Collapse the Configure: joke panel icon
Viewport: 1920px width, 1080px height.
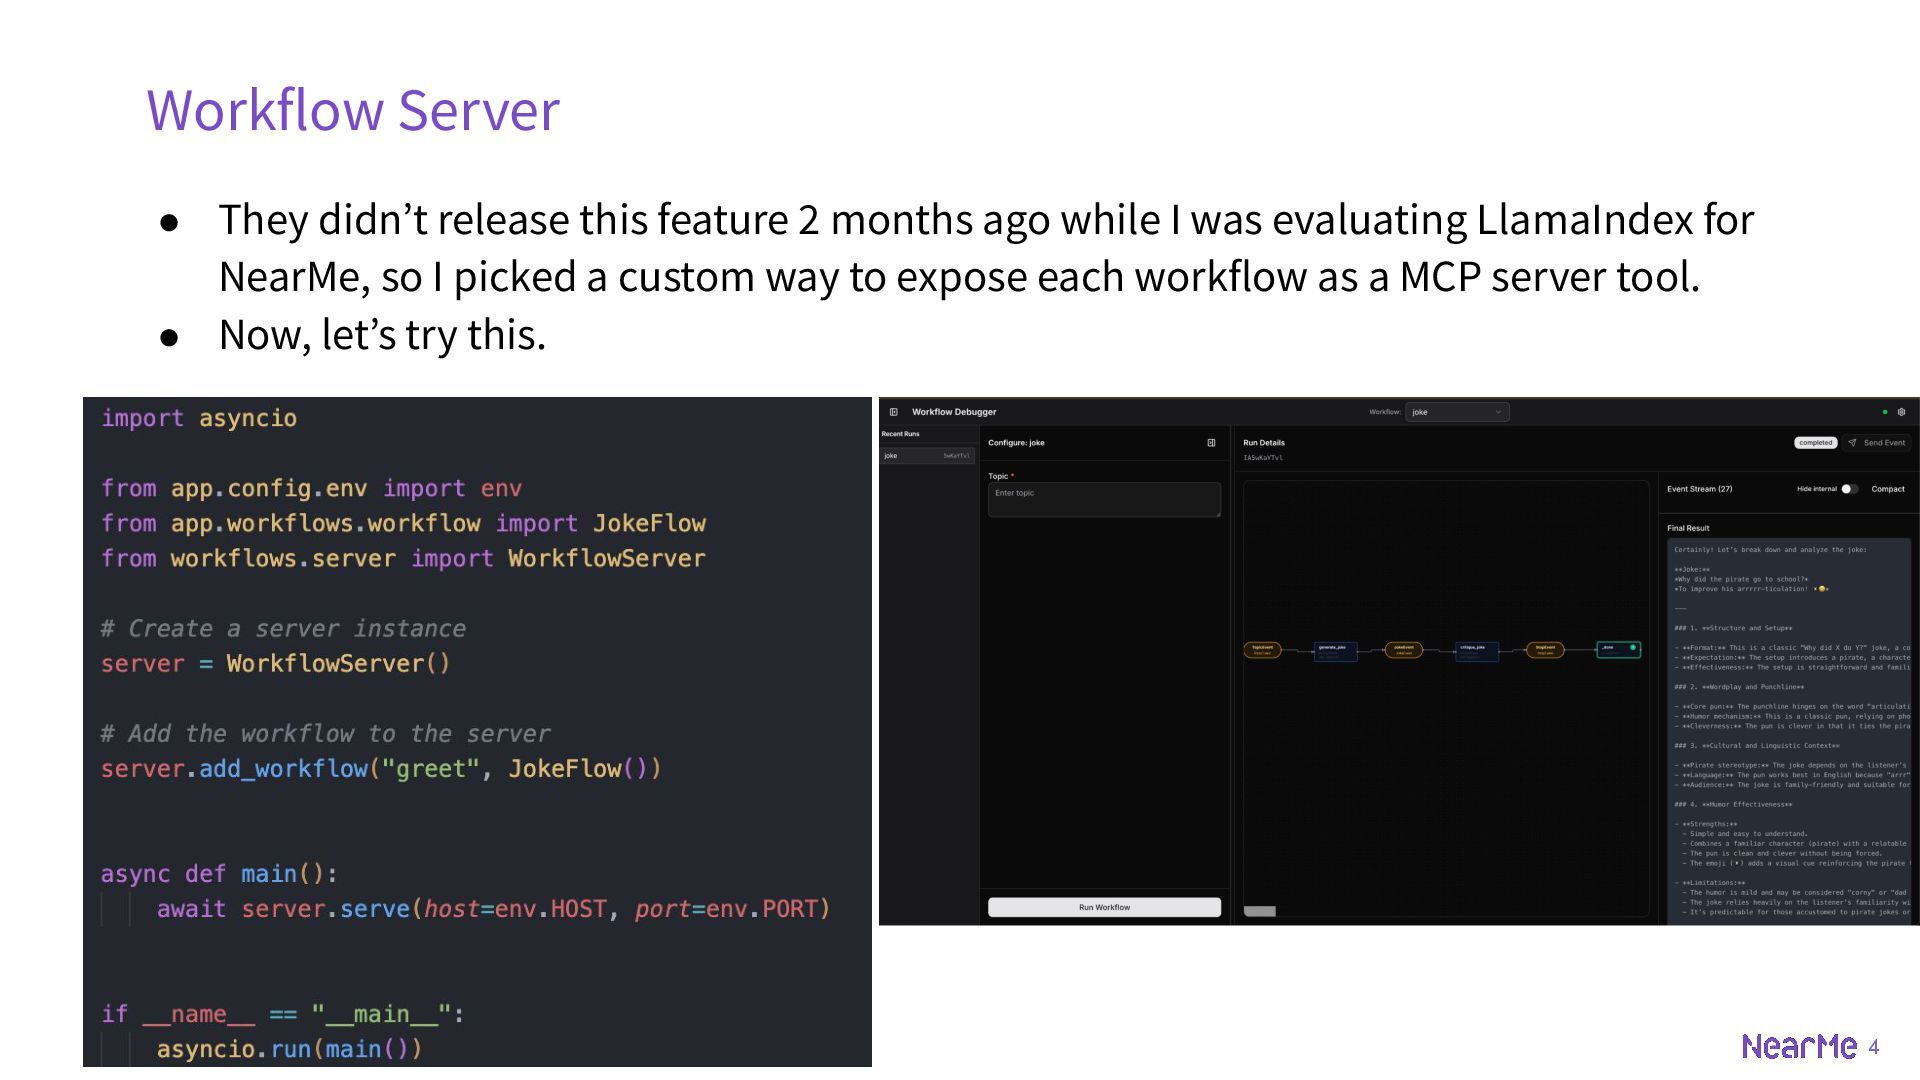pyautogui.click(x=1211, y=443)
